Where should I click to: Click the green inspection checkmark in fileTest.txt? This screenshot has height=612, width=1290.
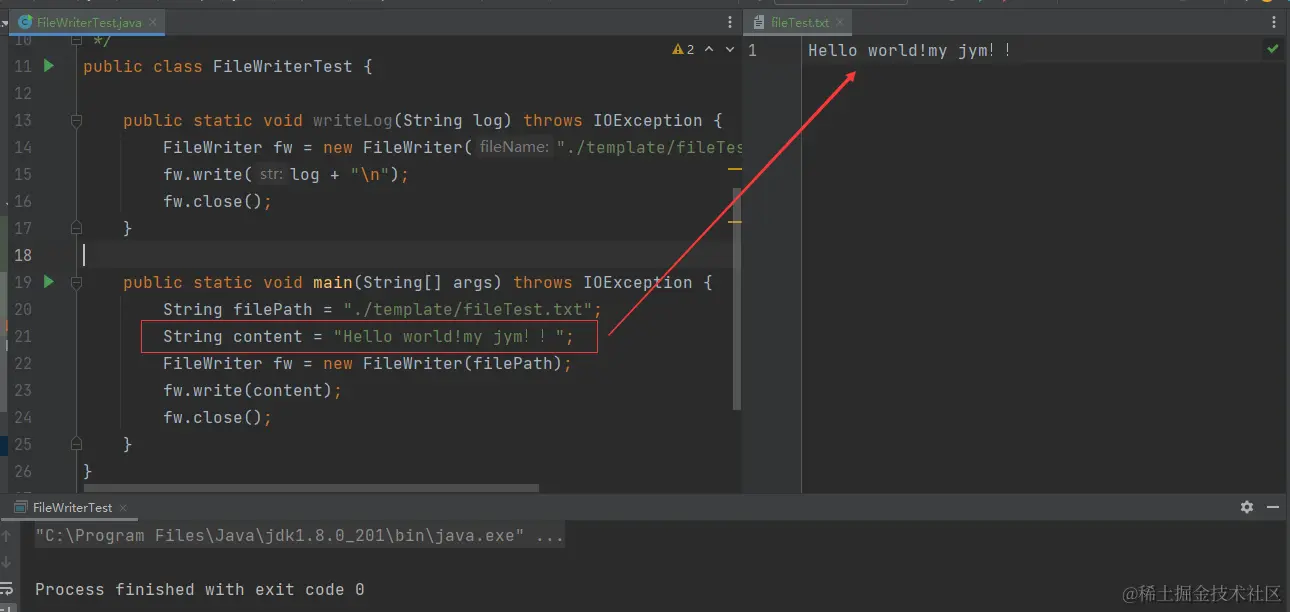[x=1272, y=48]
